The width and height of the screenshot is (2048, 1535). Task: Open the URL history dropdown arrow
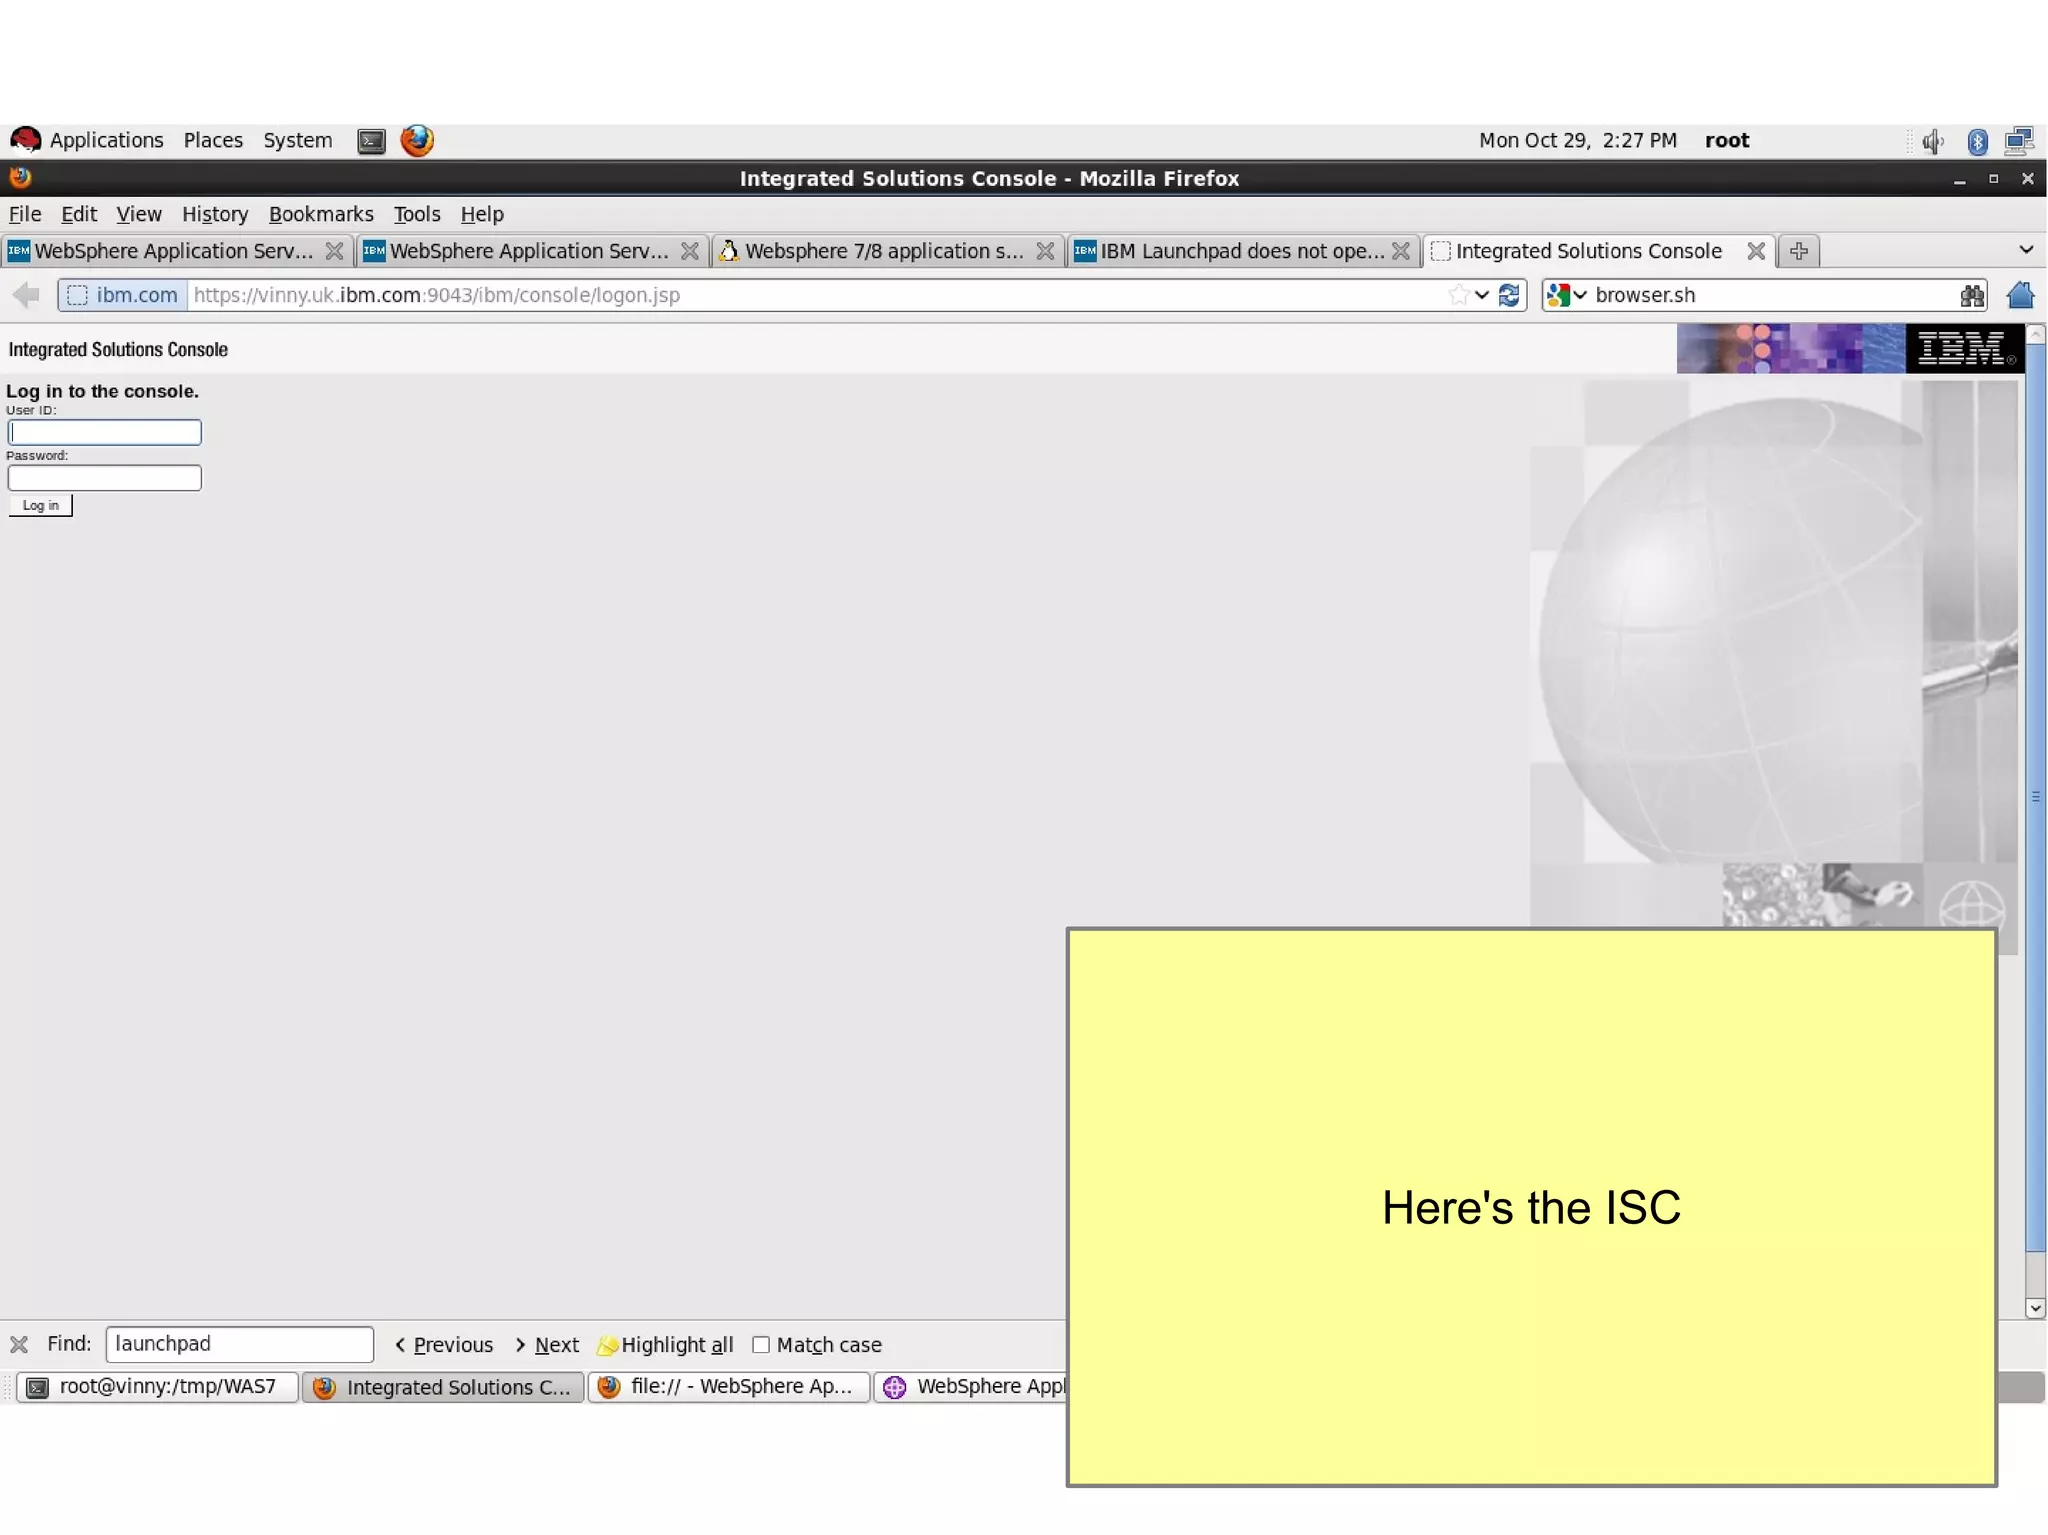[x=1482, y=295]
